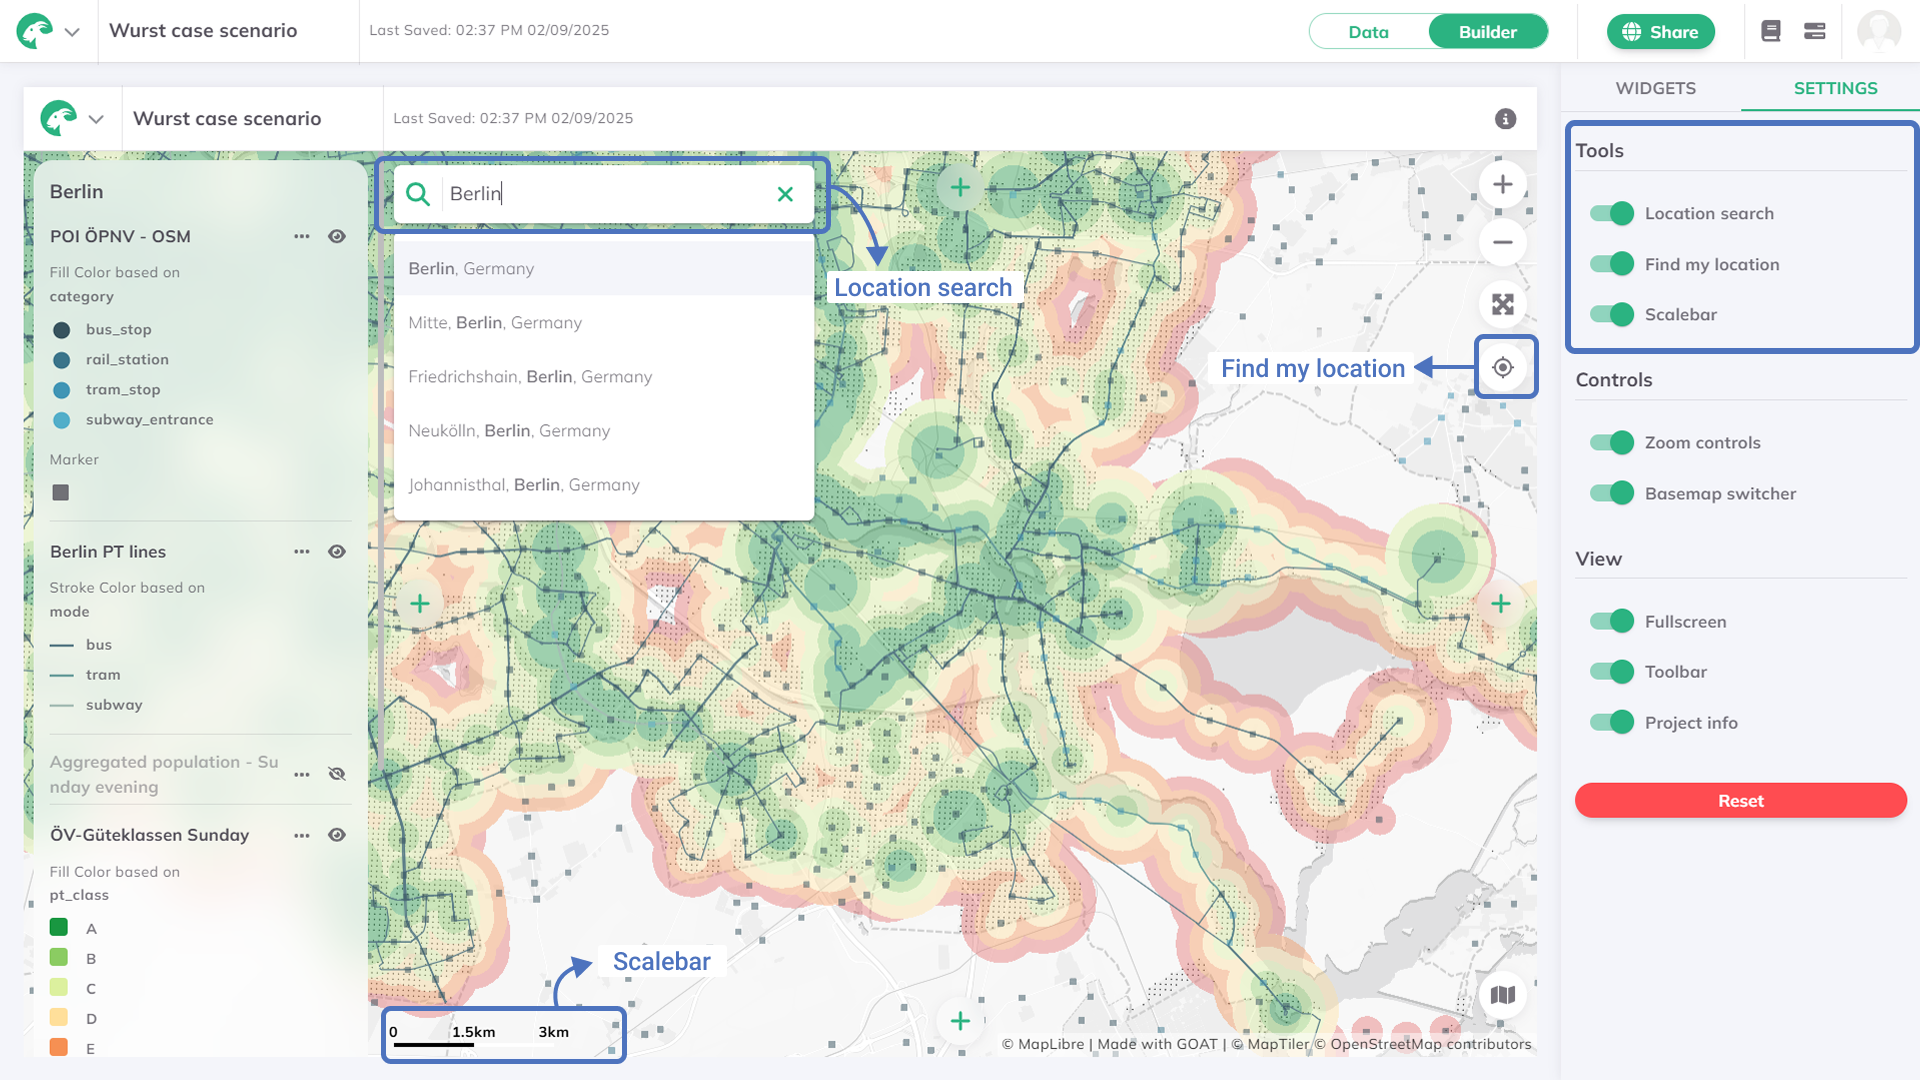This screenshot has height=1080, width=1920.
Task: Switch to the WIDGETS tab
Action: click(1655, 88)
